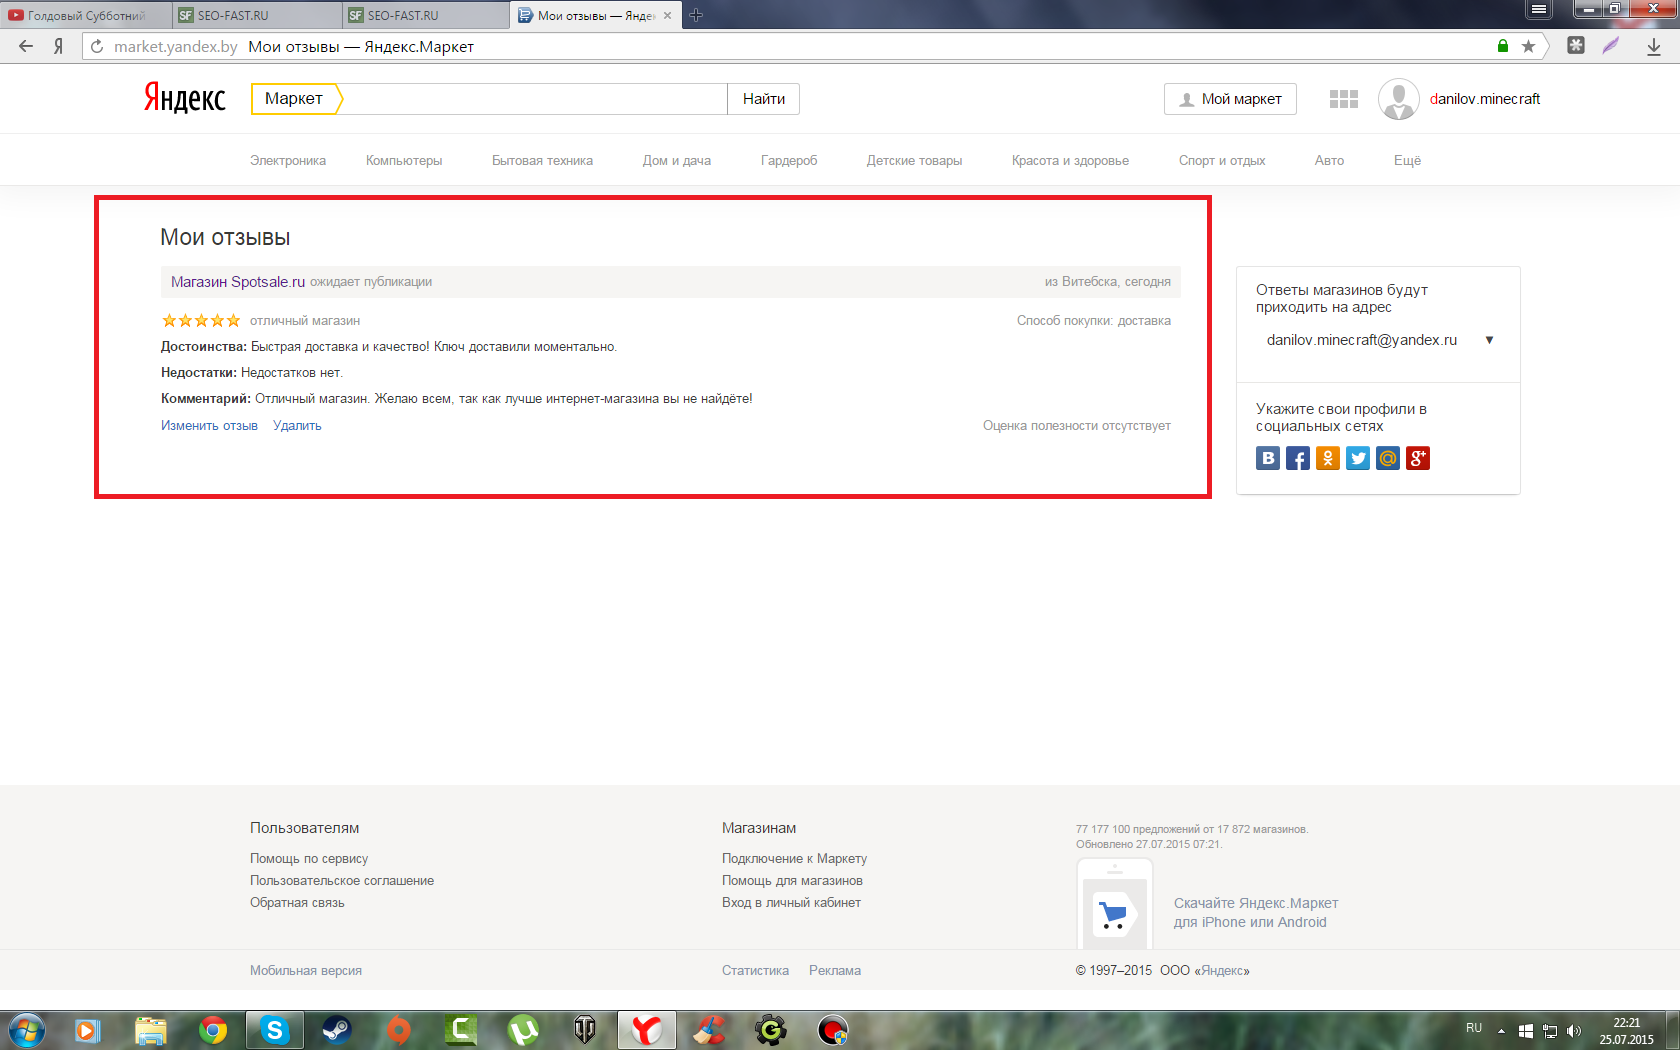Open 'Вход в личный кабинет' link
Screen dimensions: 1680x1050
click(791, 902)
